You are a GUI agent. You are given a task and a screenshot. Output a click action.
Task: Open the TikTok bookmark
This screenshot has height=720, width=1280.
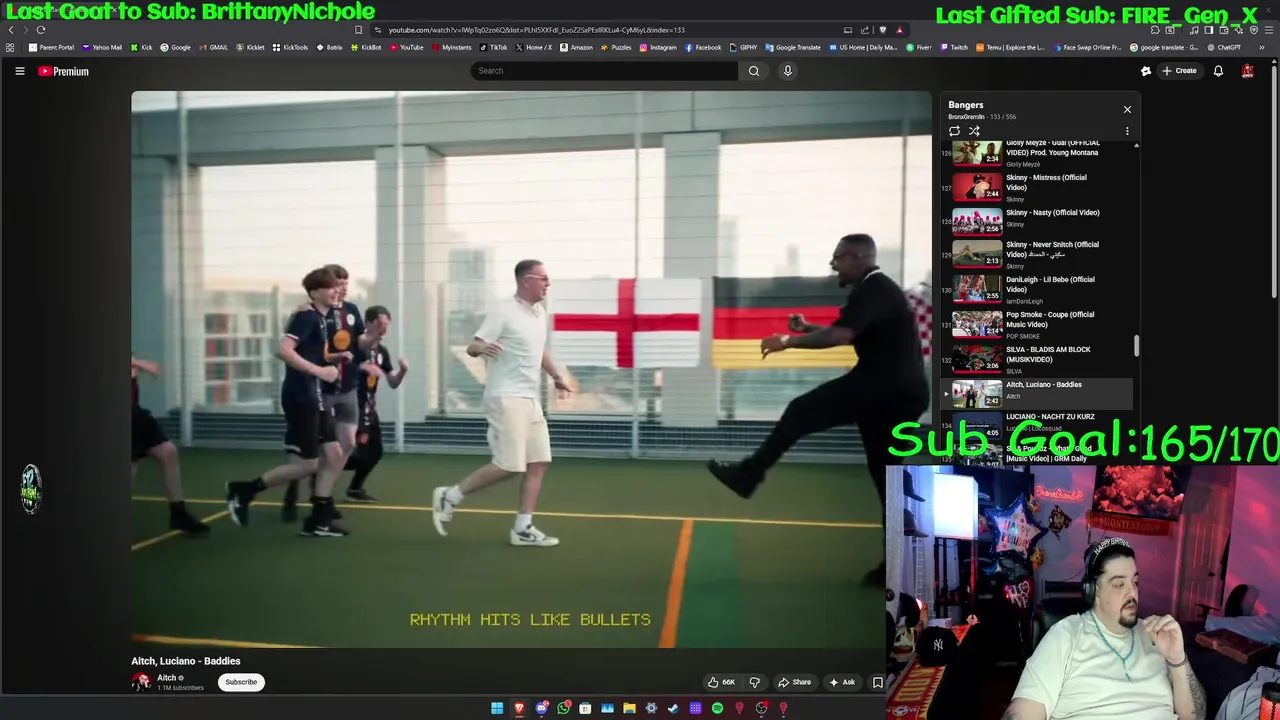click(493, 47)
